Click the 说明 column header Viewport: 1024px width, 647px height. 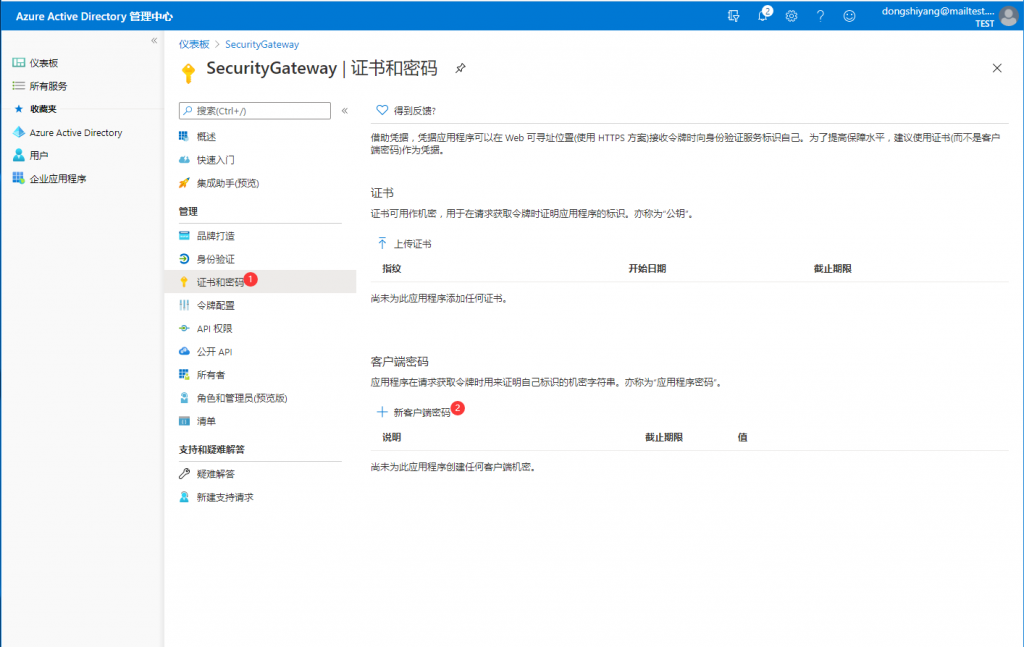pyautogui.click(x=391, y=437)
